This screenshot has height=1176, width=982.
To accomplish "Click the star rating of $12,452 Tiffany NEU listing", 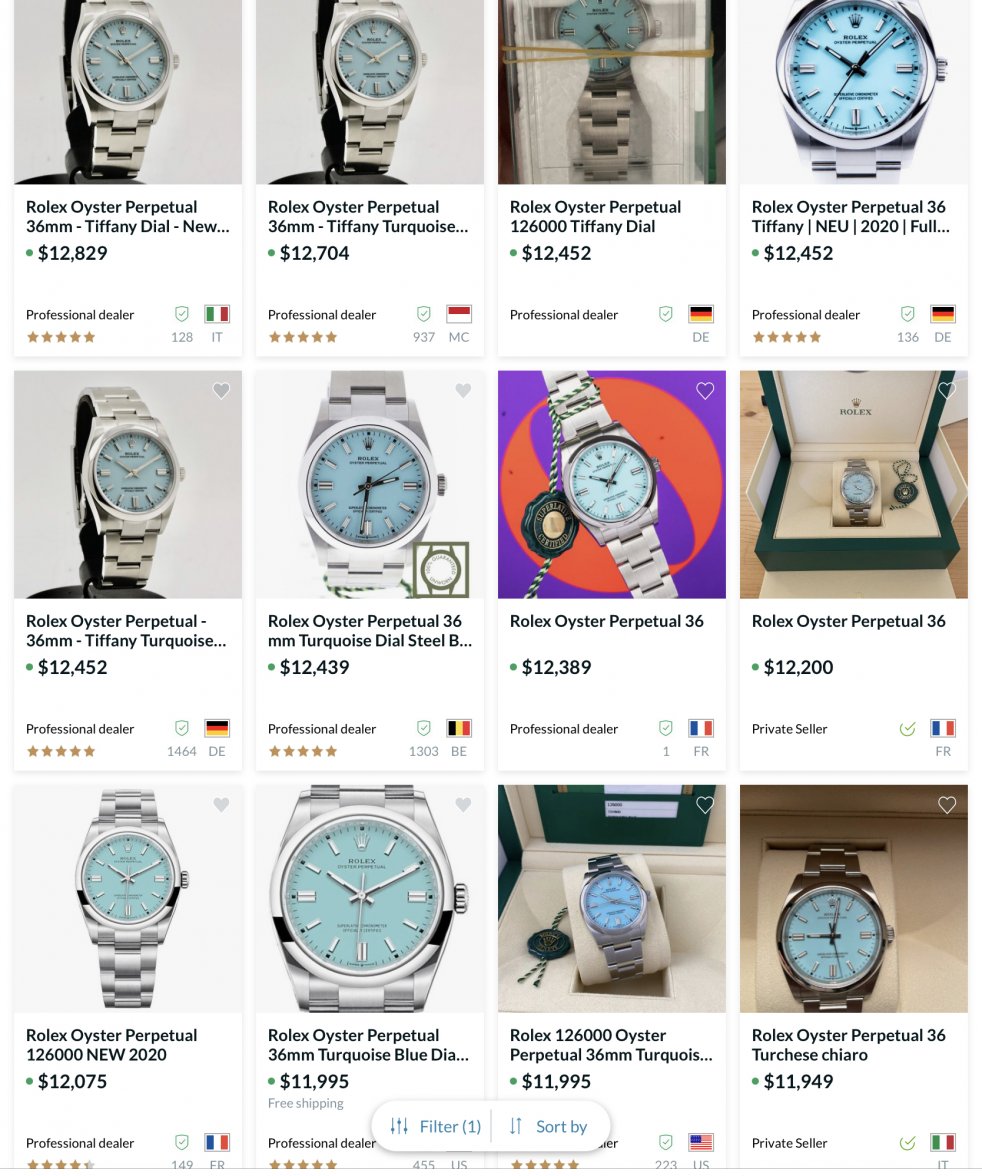I will pos(786,338).
